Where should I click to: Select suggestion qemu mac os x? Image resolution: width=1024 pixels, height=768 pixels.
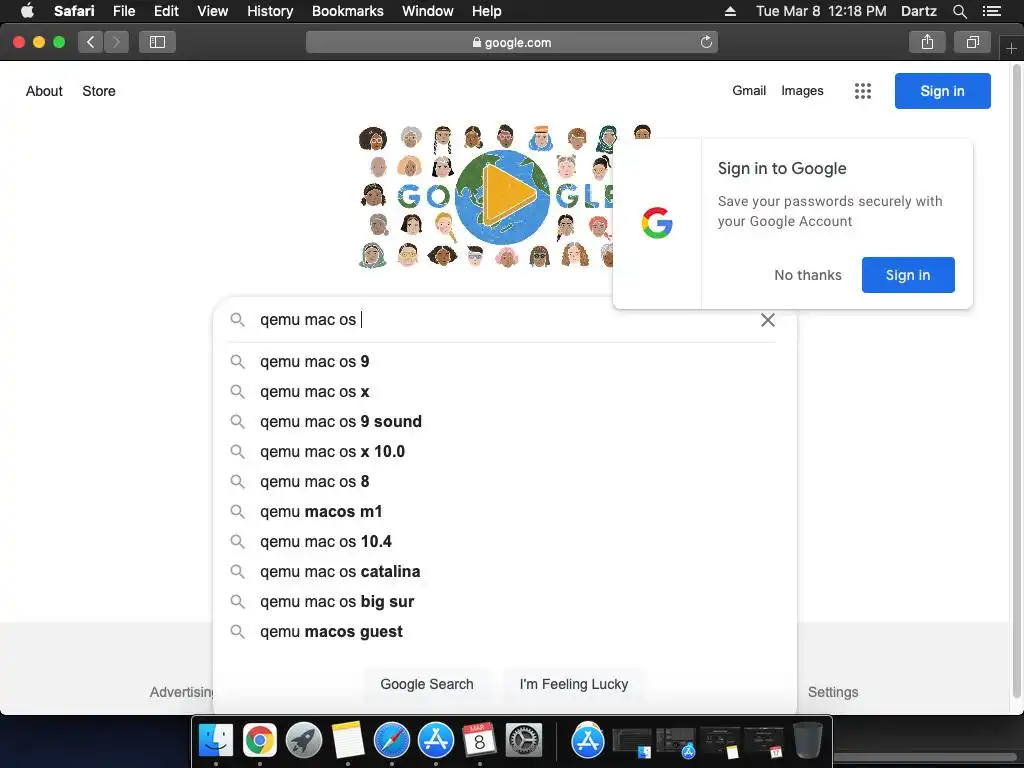[x=503, y=391]
